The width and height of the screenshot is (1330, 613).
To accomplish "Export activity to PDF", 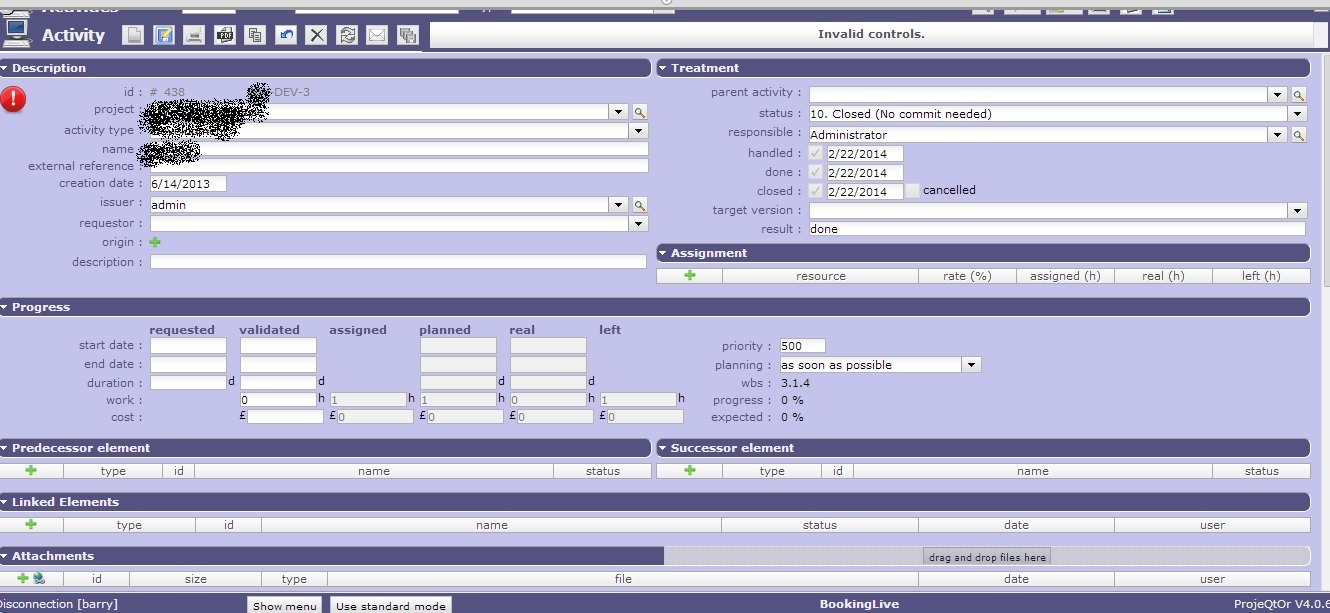I will [225, 35].
